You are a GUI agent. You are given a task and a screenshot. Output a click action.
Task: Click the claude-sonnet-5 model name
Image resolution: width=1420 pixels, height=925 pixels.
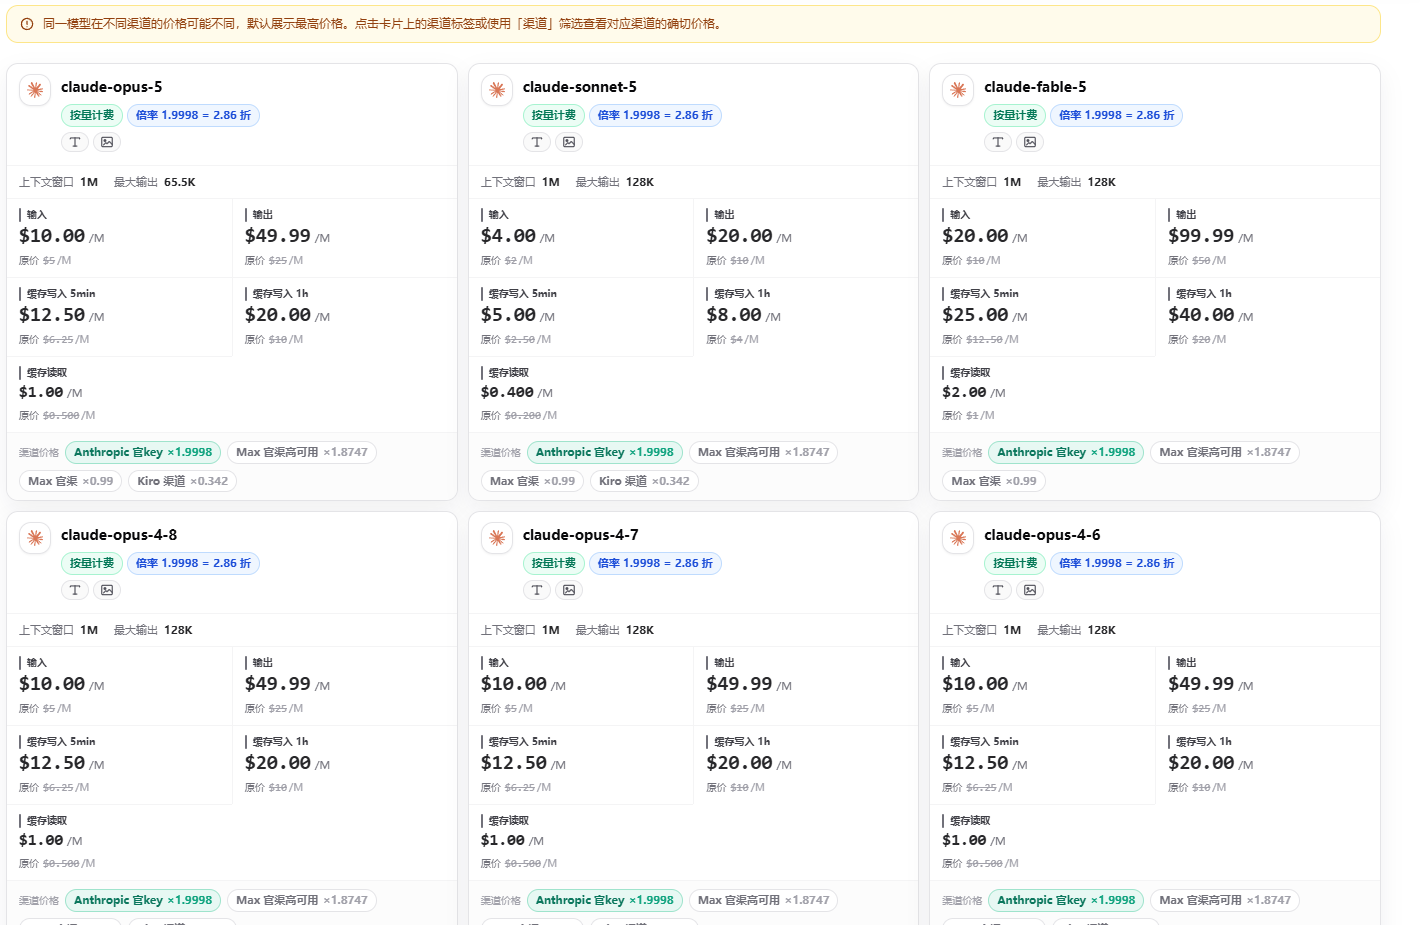[x=580, y=87]
